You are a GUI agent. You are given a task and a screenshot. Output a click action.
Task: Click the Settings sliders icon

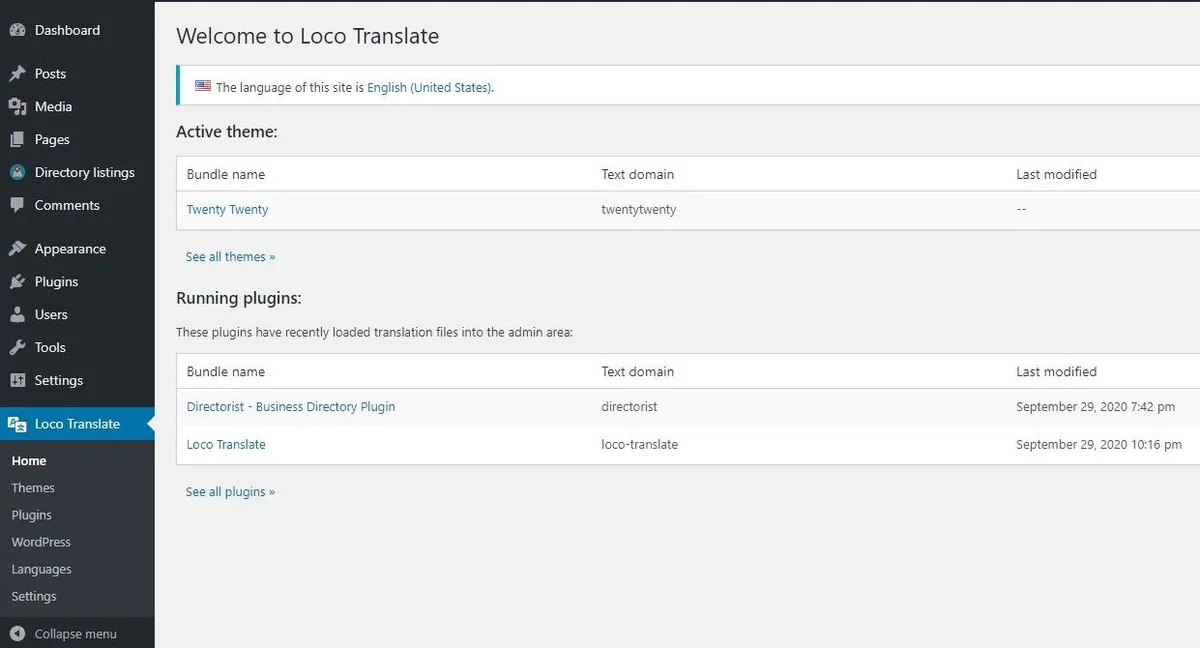coord(17,381)
